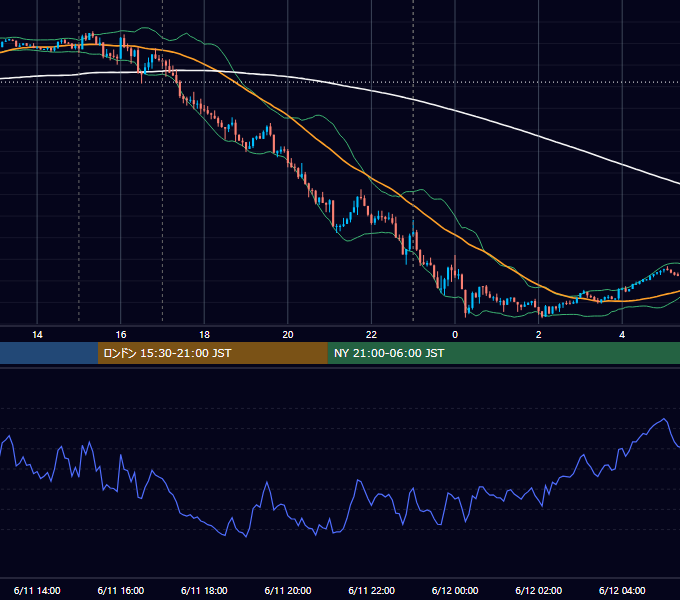Viewport: 680px width, 600px height.
Task: Click the blue session bar before ロンドン
Action: [49, 353]
